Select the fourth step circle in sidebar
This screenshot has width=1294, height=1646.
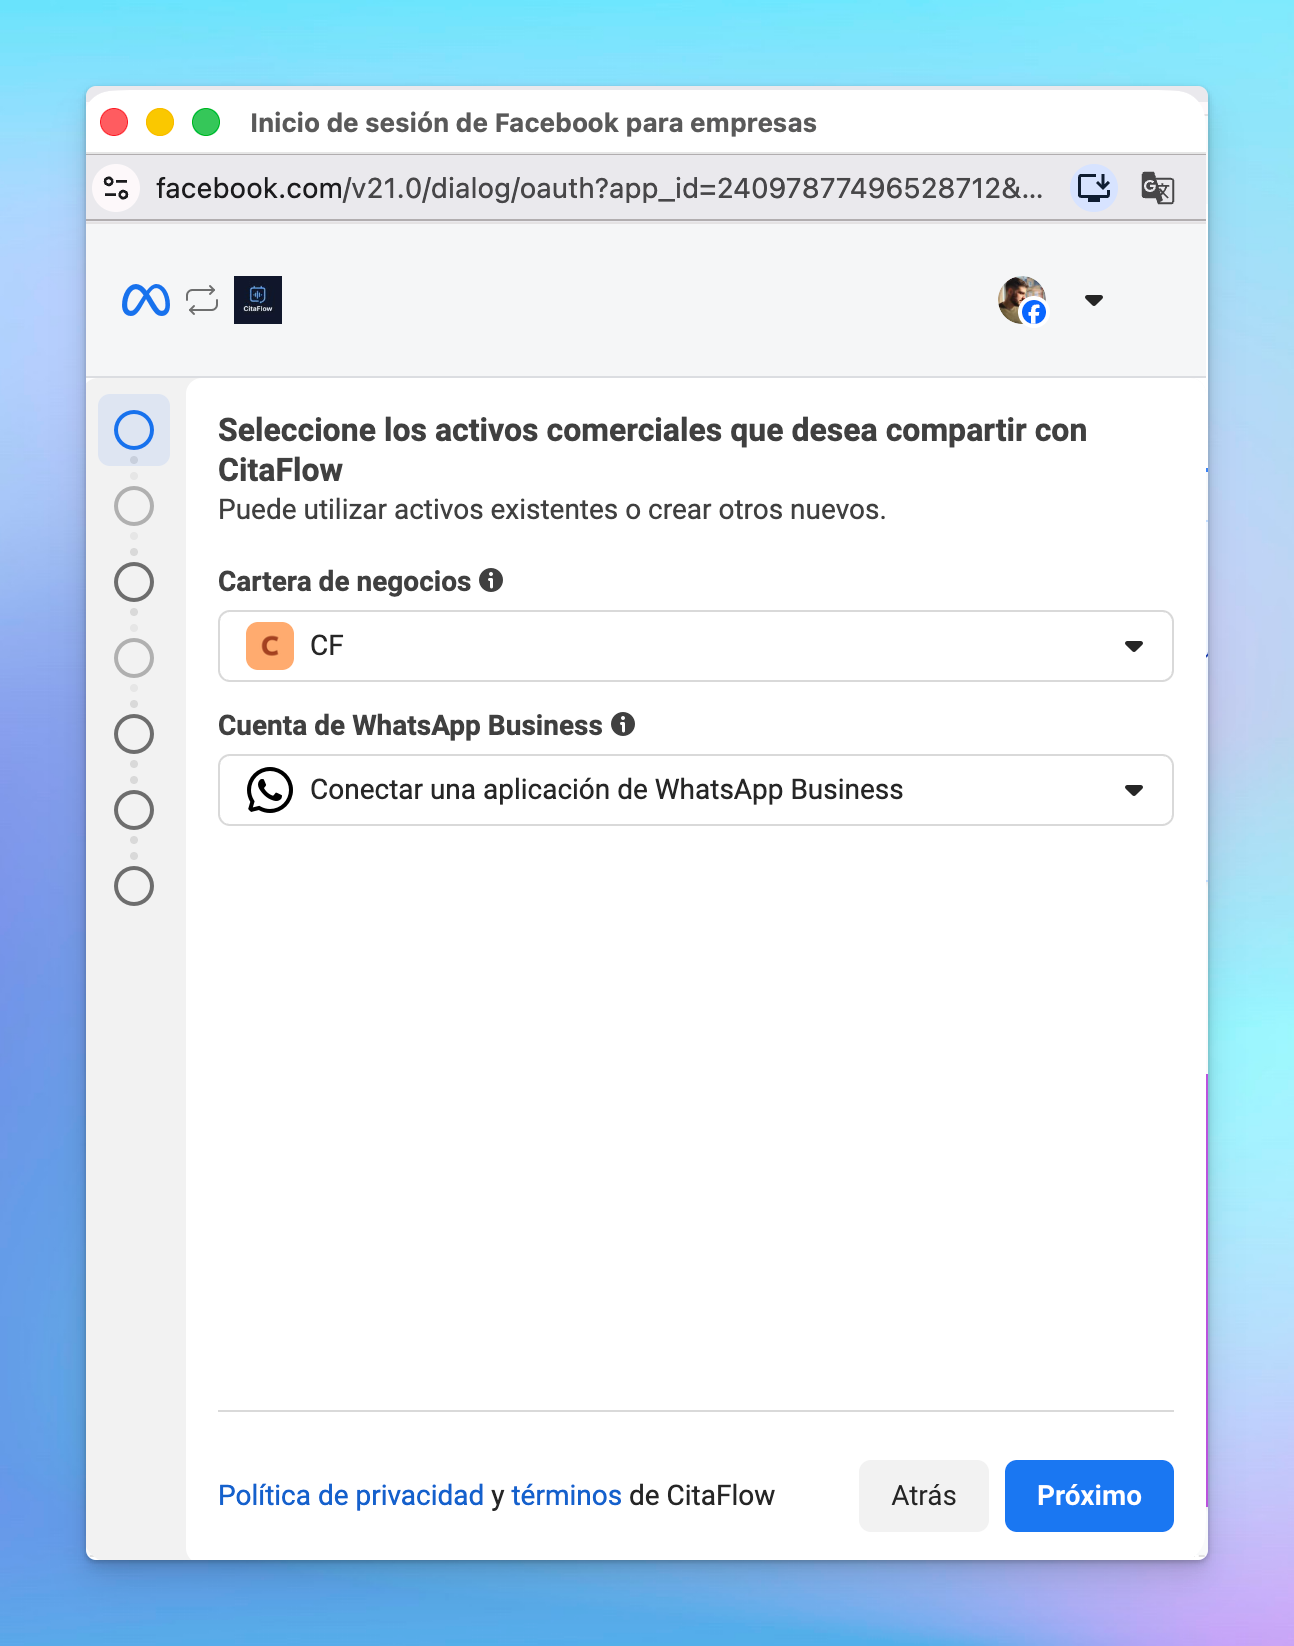coord(134,658)
